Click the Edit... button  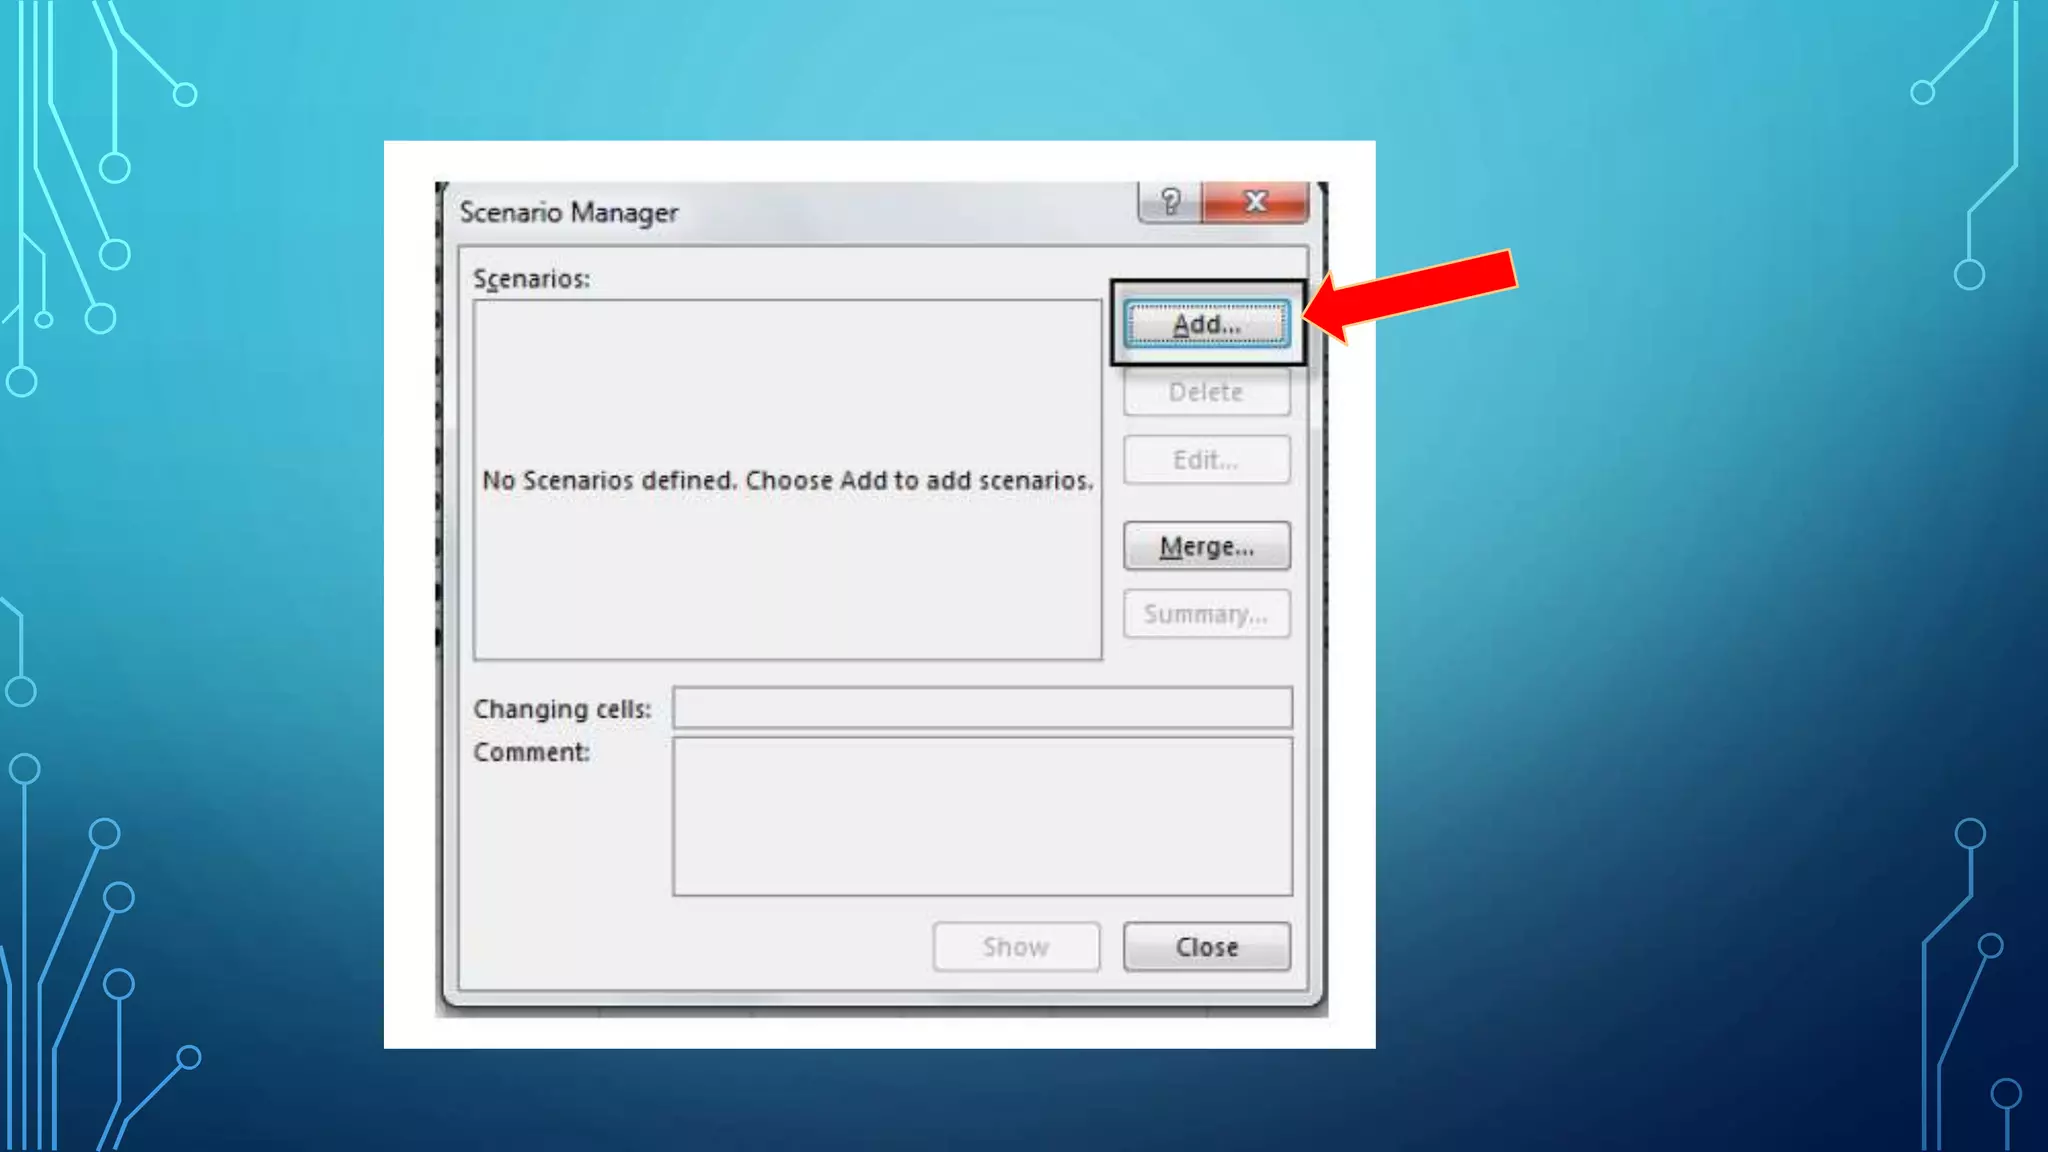pos(1206,460)
